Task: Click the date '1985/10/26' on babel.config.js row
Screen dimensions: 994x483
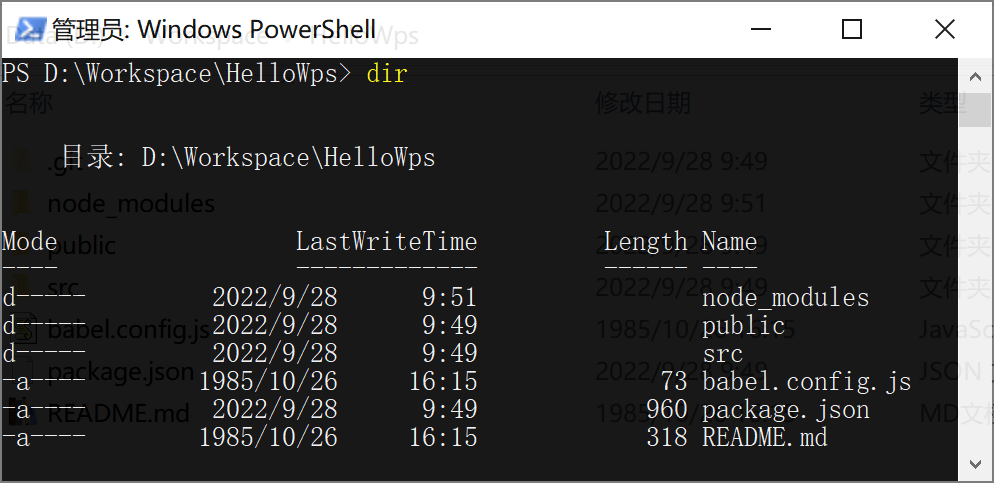Action: click(268, 382)
